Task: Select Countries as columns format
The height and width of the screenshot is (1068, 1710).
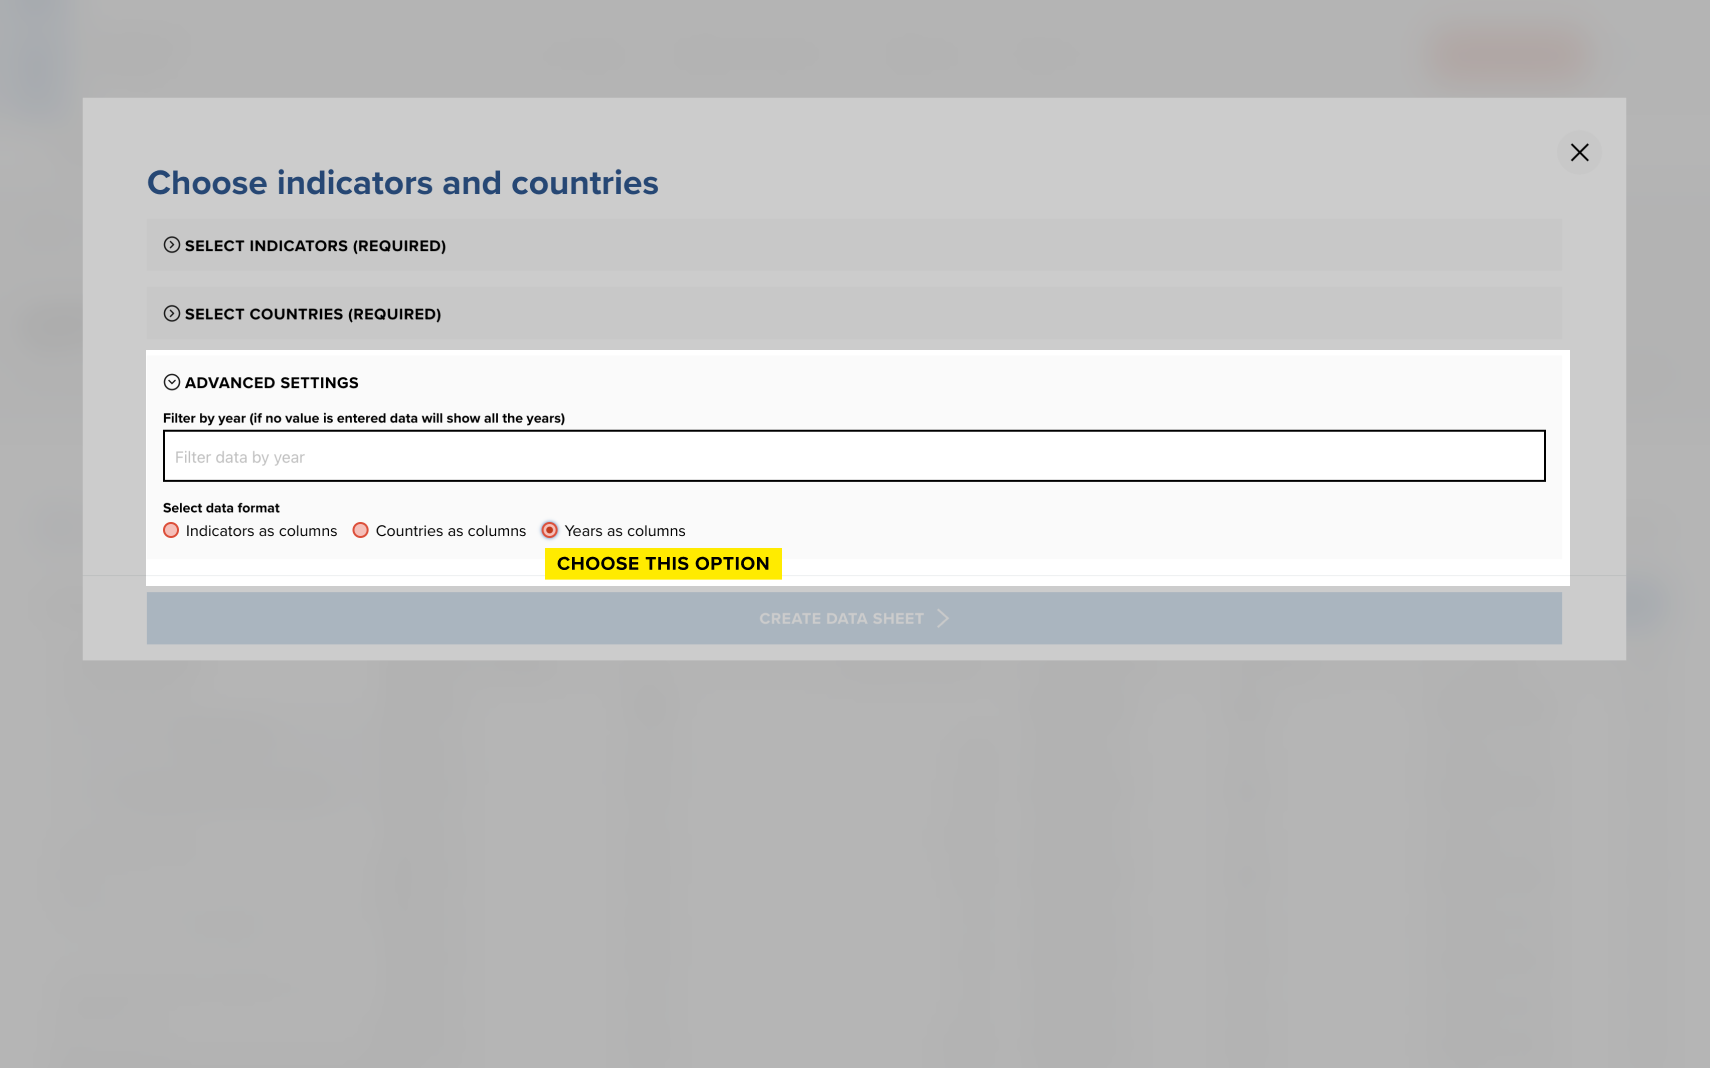Action: pyautogui.click(x=361, y=530)
